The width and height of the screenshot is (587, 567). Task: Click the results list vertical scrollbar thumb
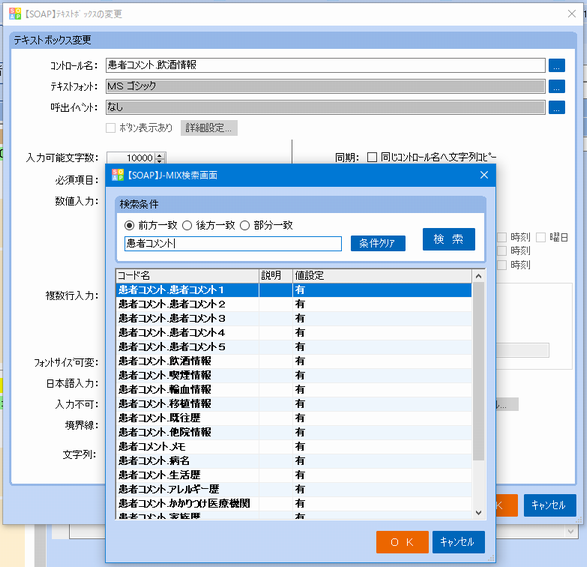tap(478, 371)
